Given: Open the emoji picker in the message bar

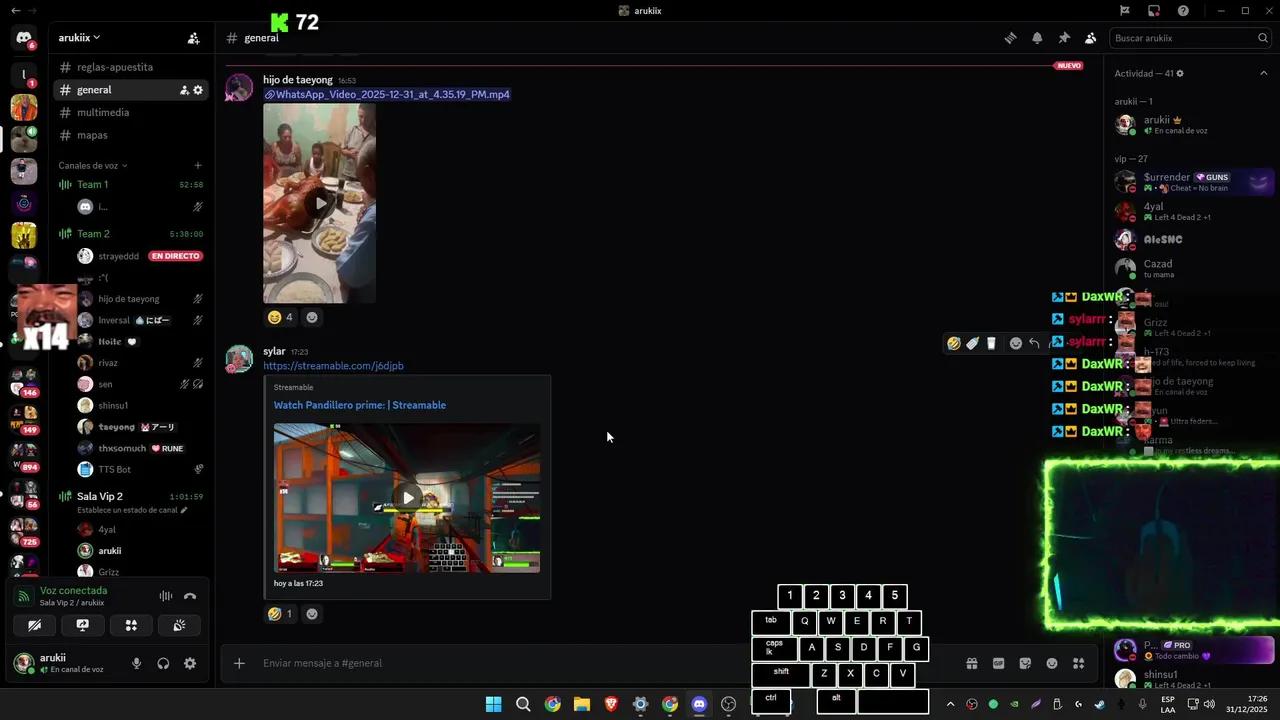Looking at the screenshot, I should (1051, 663).
